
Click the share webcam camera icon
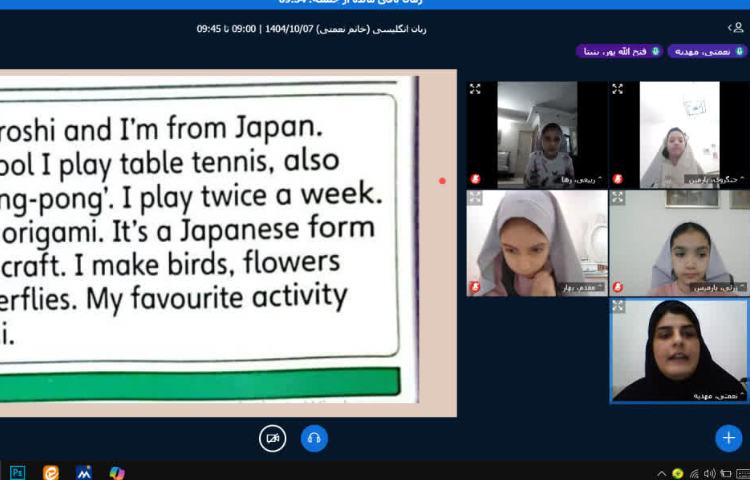272,438
